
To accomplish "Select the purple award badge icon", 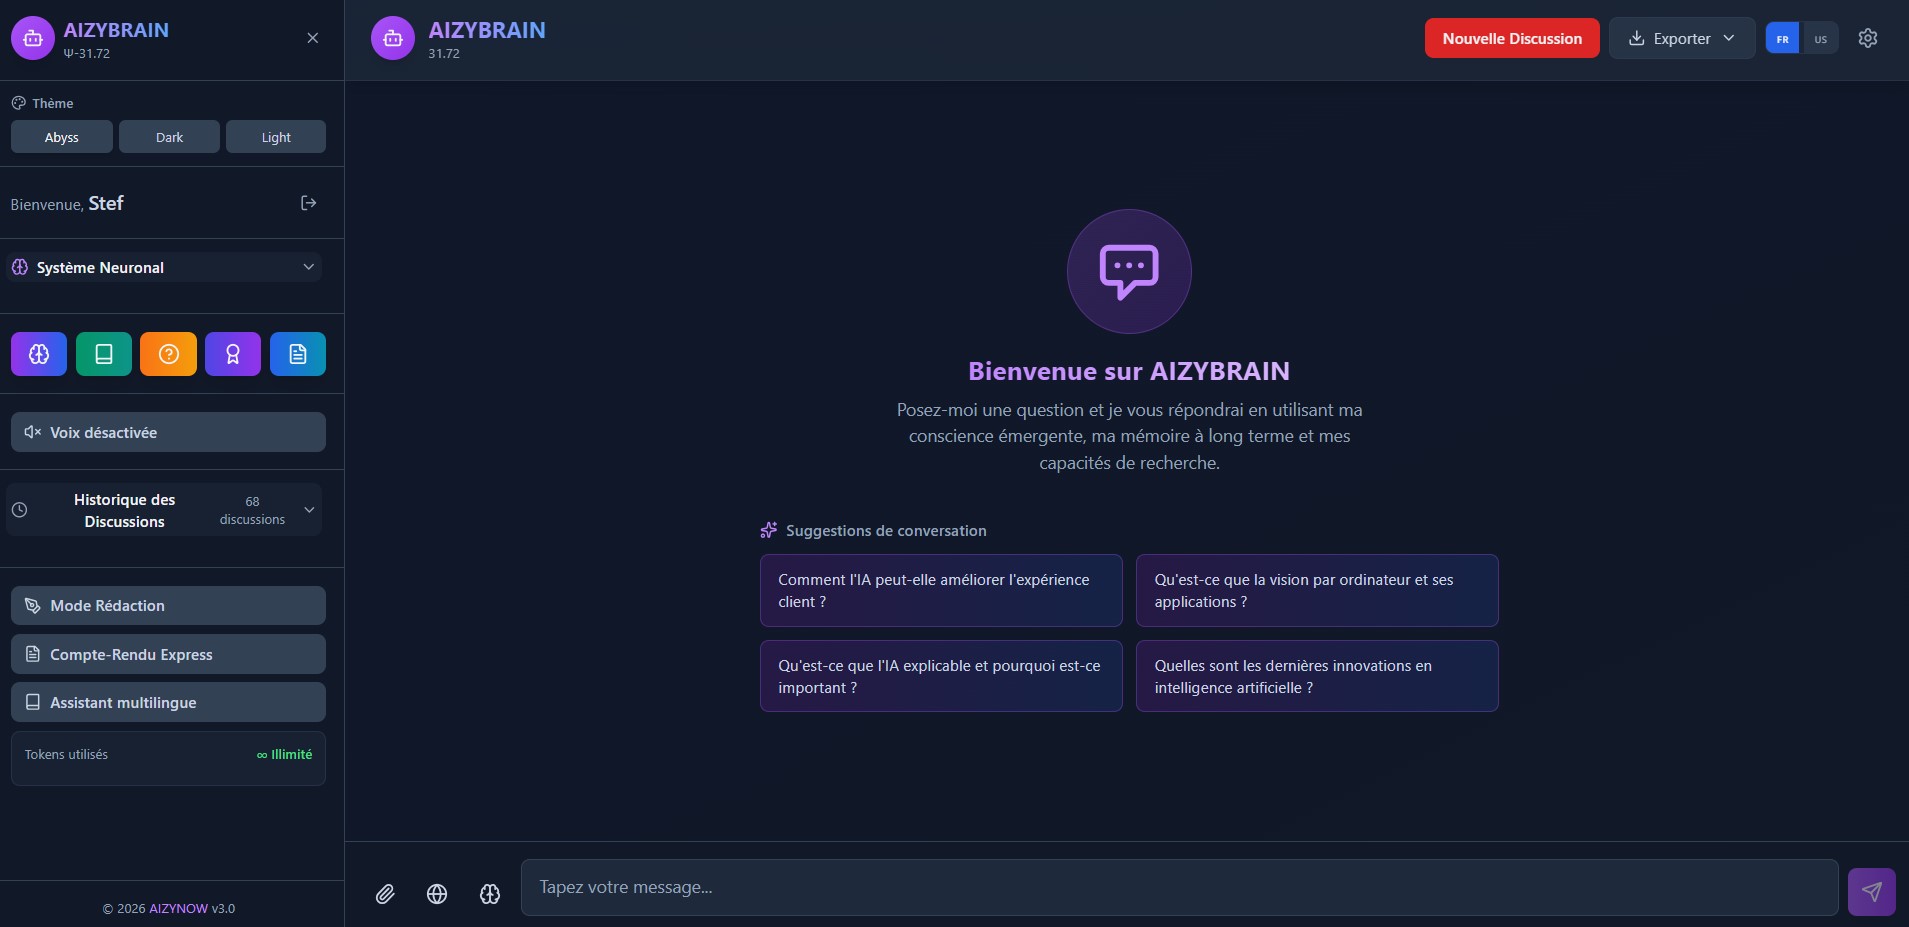I will tap(232, 354).
